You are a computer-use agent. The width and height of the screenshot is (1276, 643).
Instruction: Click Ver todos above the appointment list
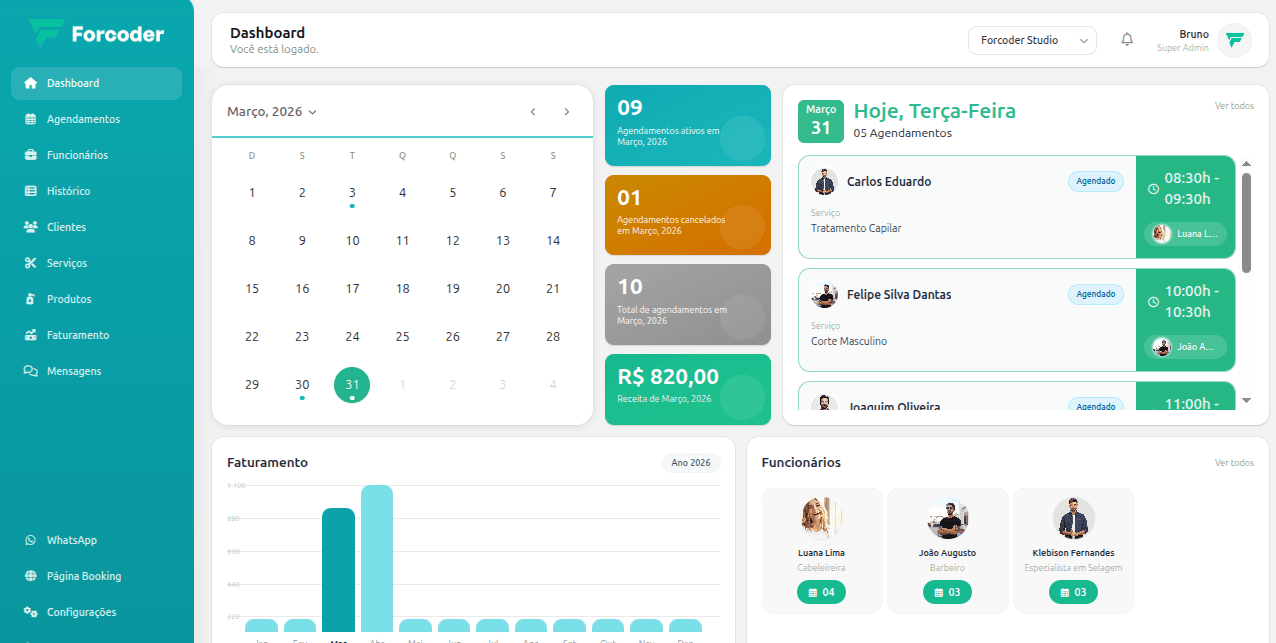1234,105
